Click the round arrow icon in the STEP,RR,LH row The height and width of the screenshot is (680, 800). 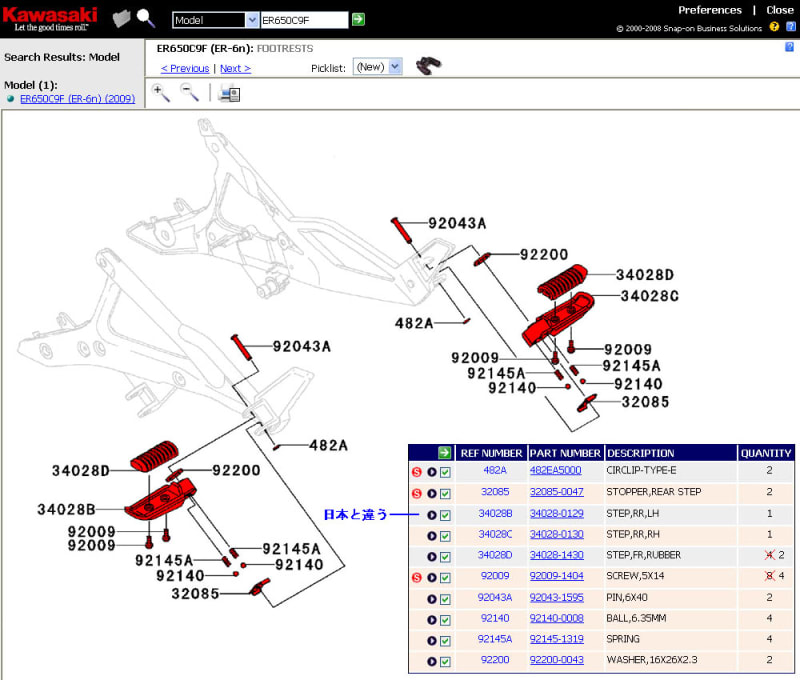(432, 515)
